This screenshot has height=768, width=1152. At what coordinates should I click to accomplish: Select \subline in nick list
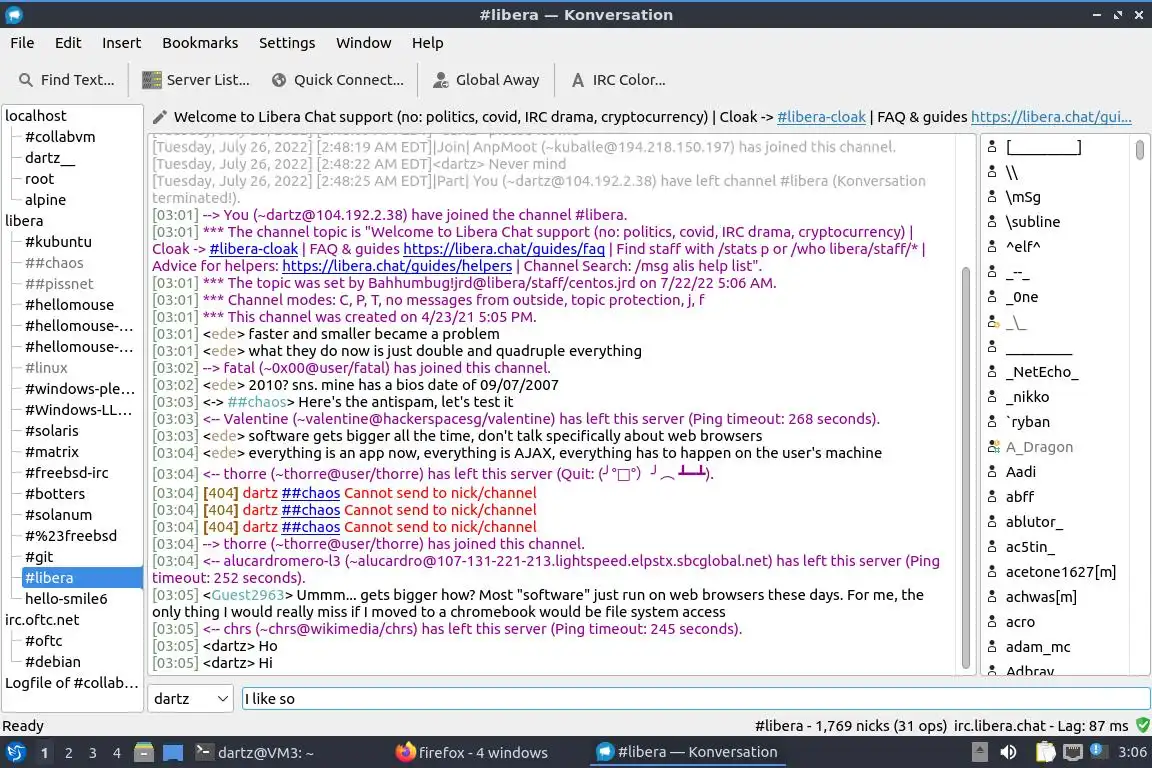pos(1032,222)
